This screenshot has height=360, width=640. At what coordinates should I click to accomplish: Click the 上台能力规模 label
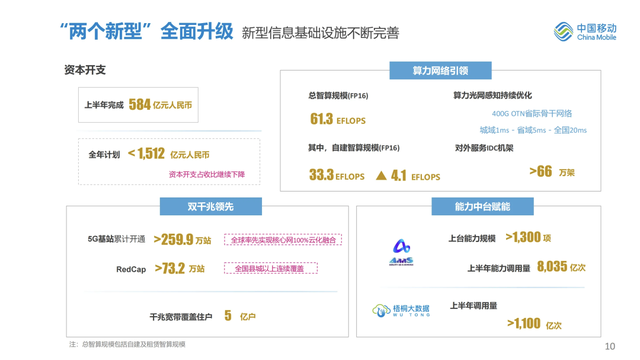coord(472,238)
